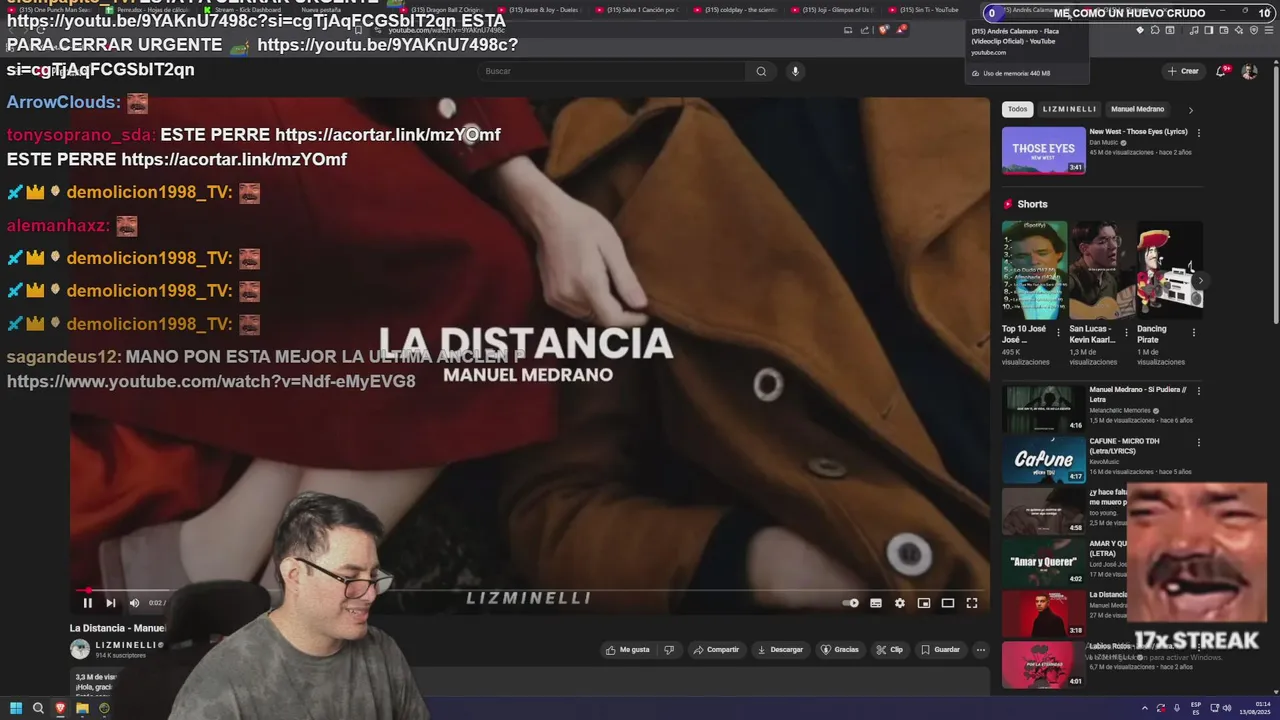Like the video with Me gusta
Viewport: 1280px width, 720px height.
[x=628, y=650]
